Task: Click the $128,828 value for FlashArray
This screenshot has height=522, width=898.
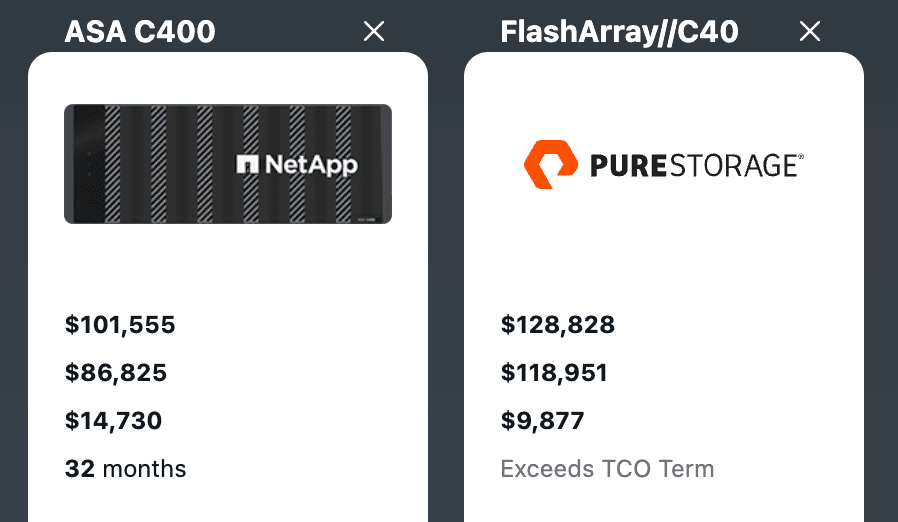Action: click(558, 325)
